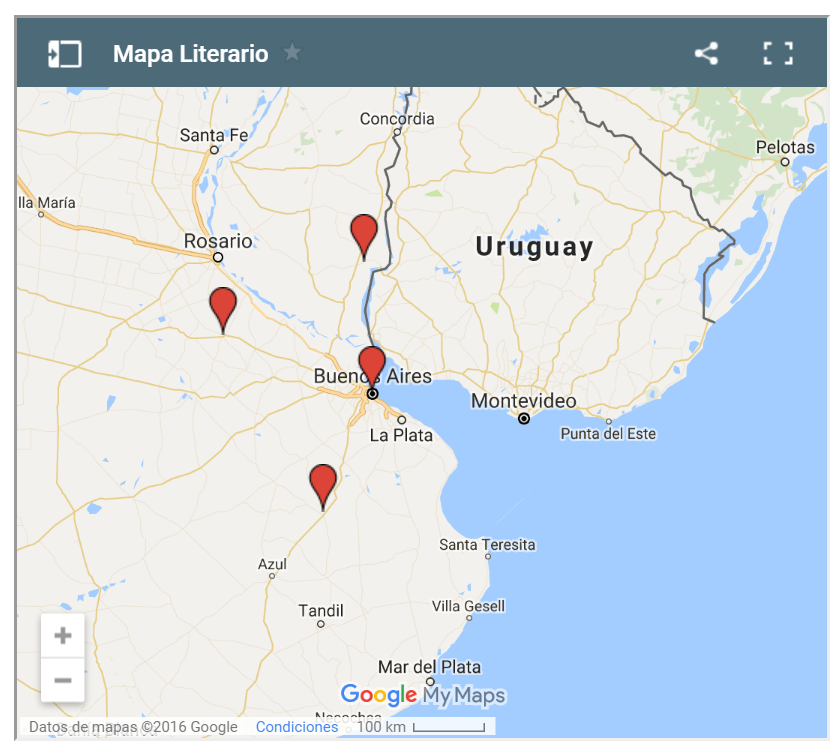838x751 pixels.
Task: Click the Santa Fe city label
Action: 214,135
